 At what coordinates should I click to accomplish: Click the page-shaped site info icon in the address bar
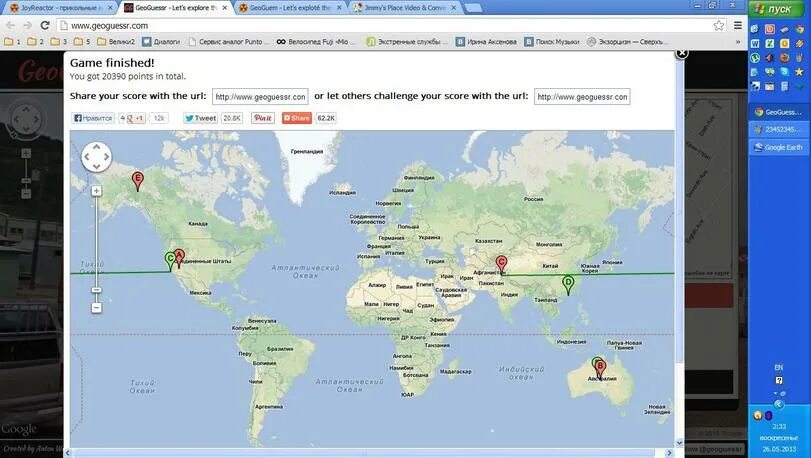click(x=64, y=25)
